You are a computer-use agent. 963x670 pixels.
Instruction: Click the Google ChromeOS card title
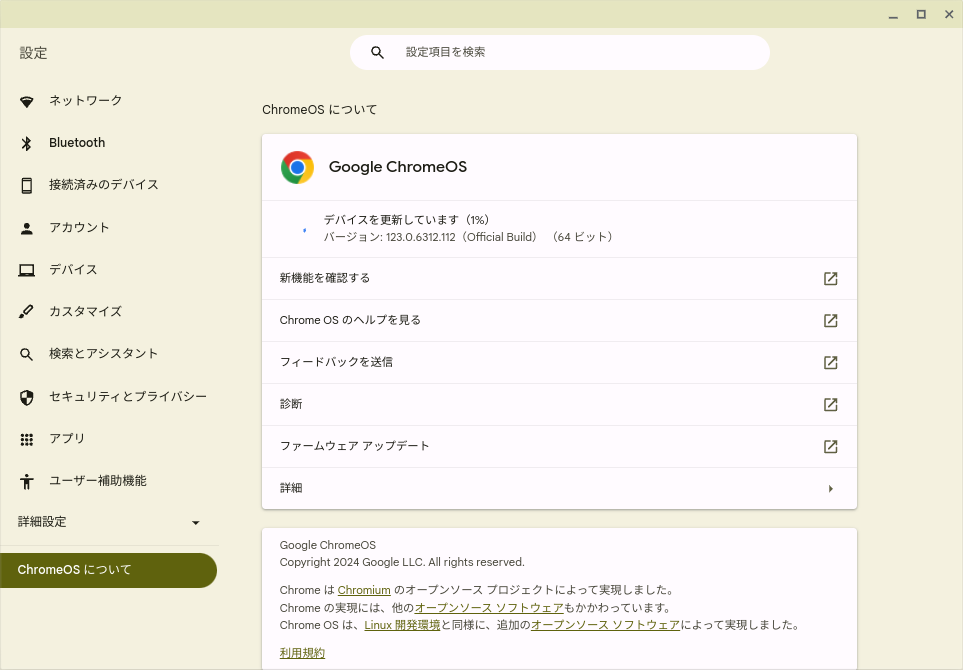click(397, 167)
